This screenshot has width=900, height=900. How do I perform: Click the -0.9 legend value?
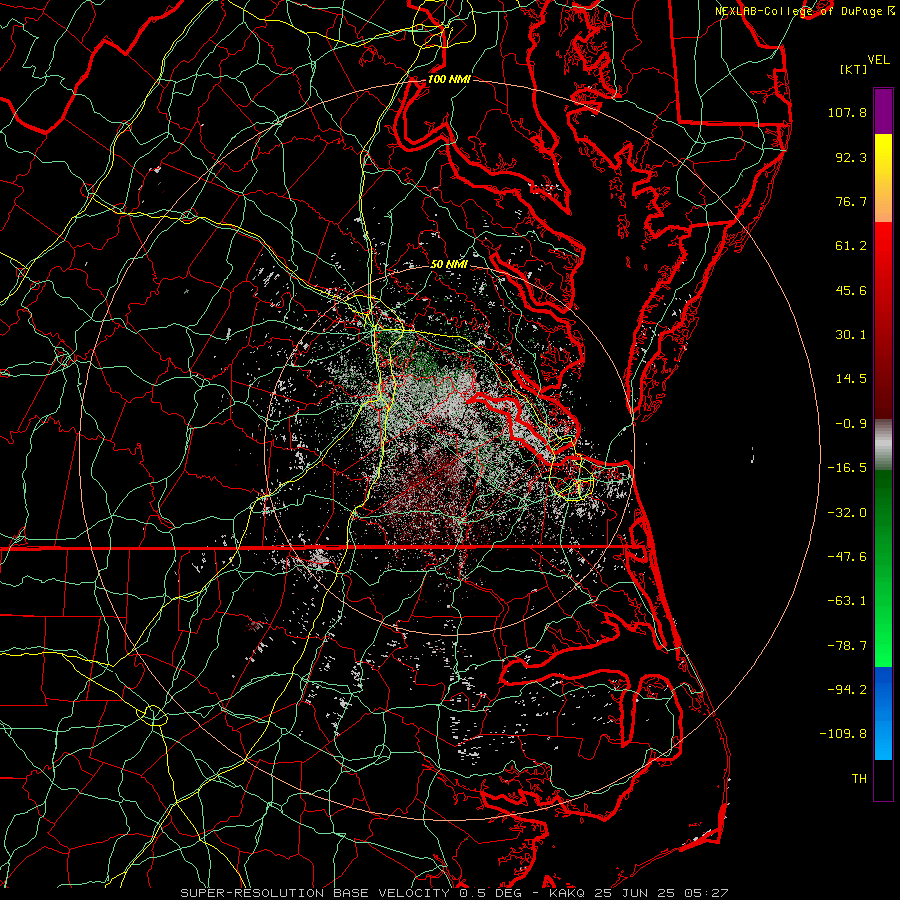(851, 424)
